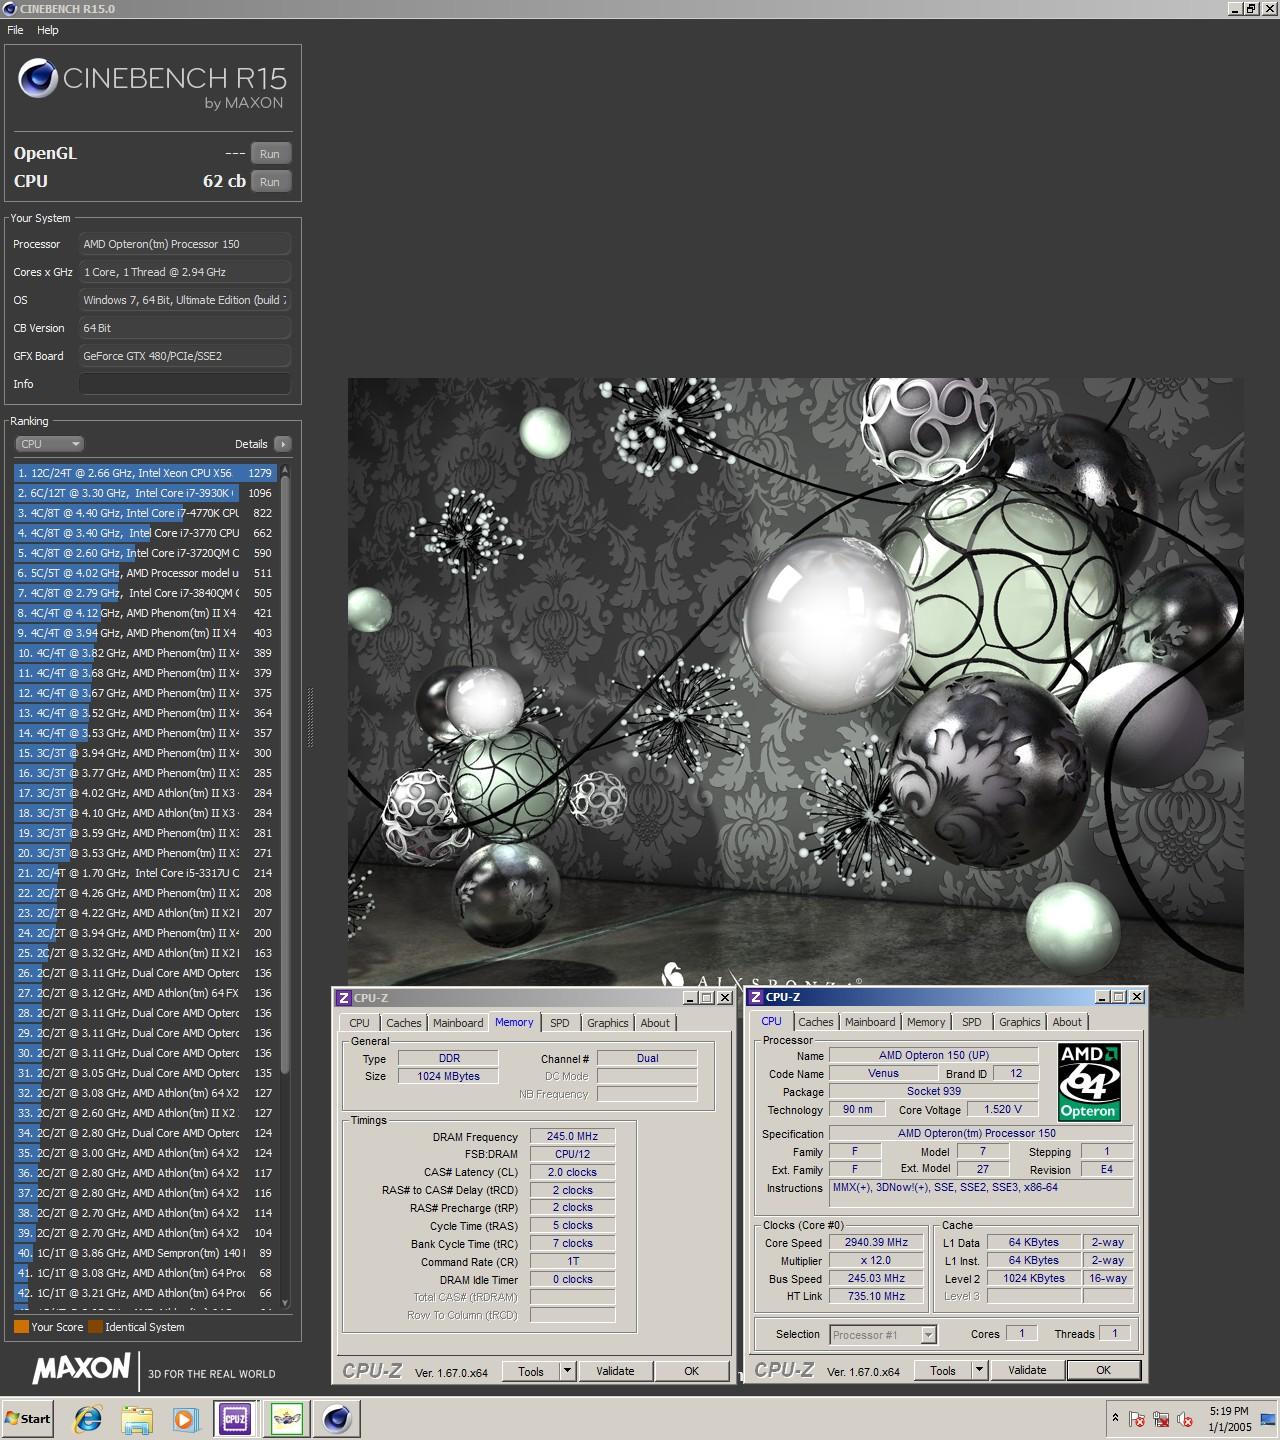
Task: Open Mainboard tab in Memory CPU-Z window
Action: click(458, 1023)
